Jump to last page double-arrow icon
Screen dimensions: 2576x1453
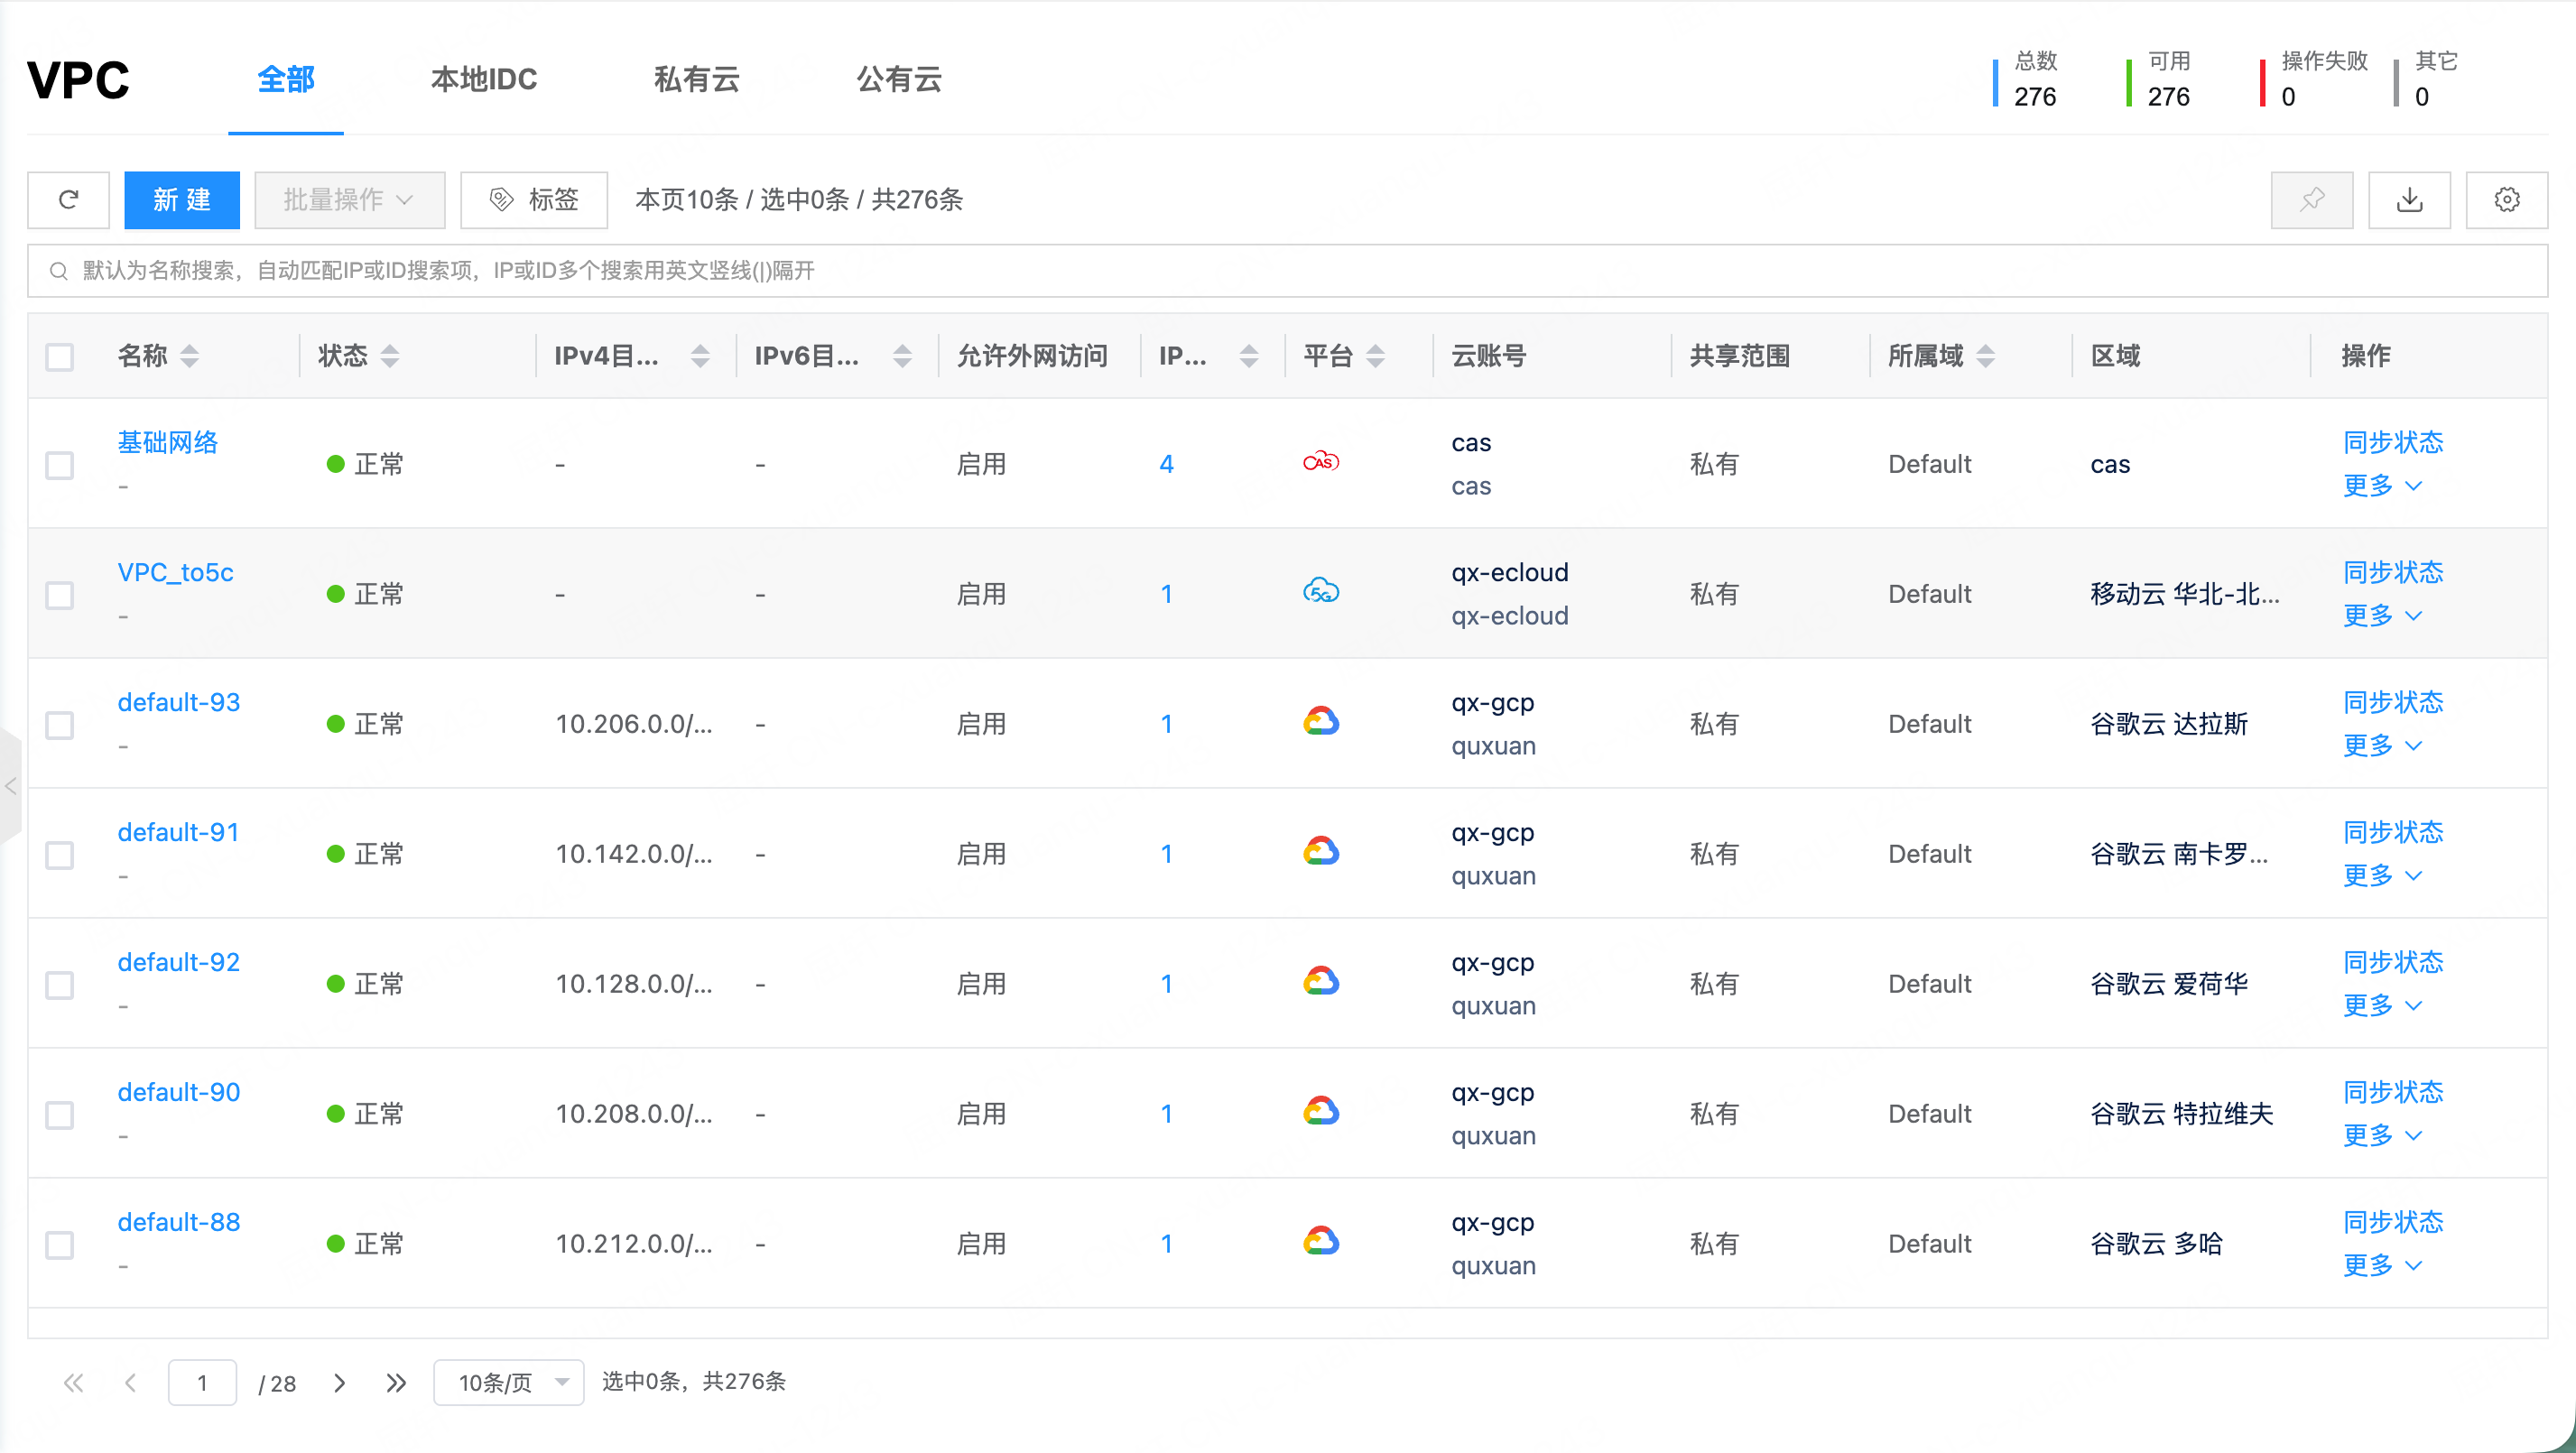[x=396, y=1383]
